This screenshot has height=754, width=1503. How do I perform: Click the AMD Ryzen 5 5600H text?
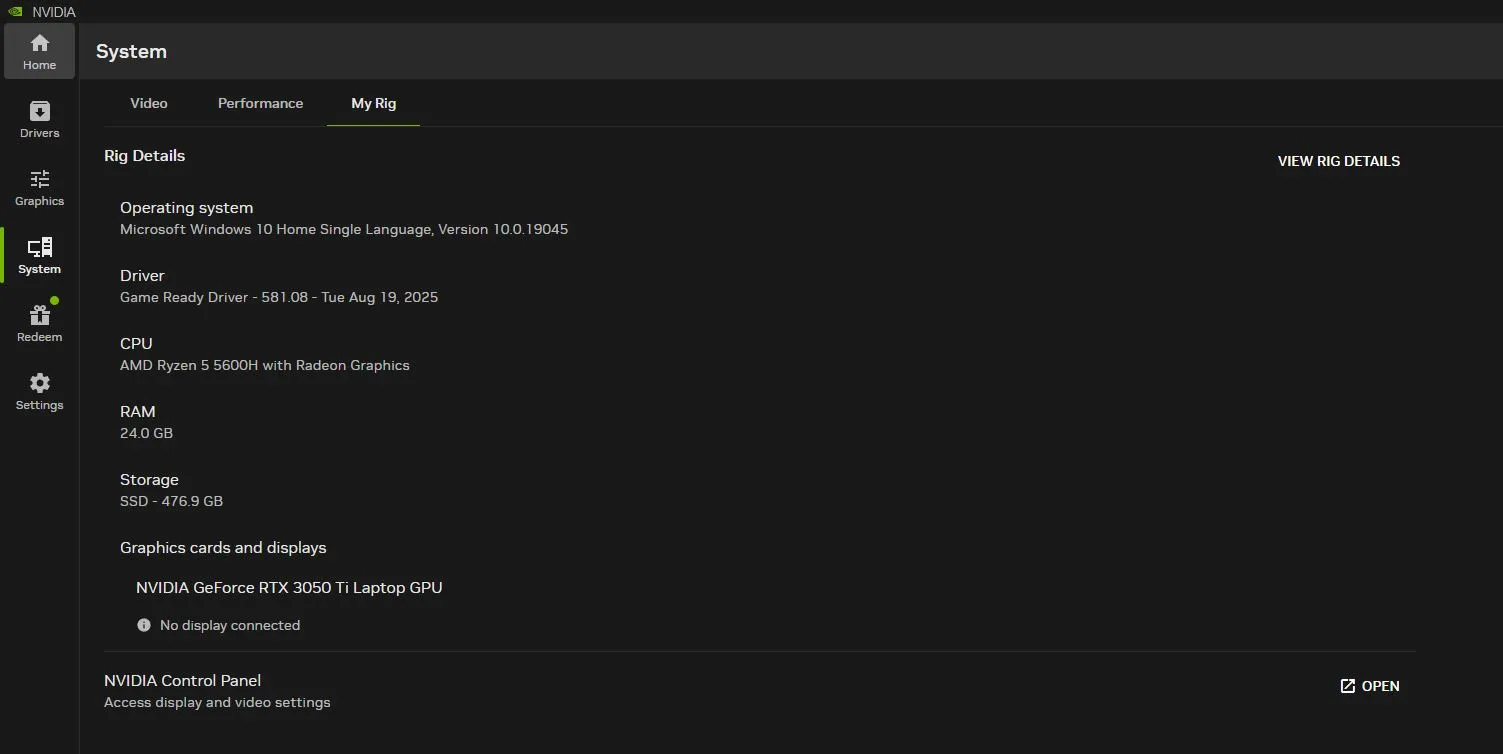coord(265,365)
